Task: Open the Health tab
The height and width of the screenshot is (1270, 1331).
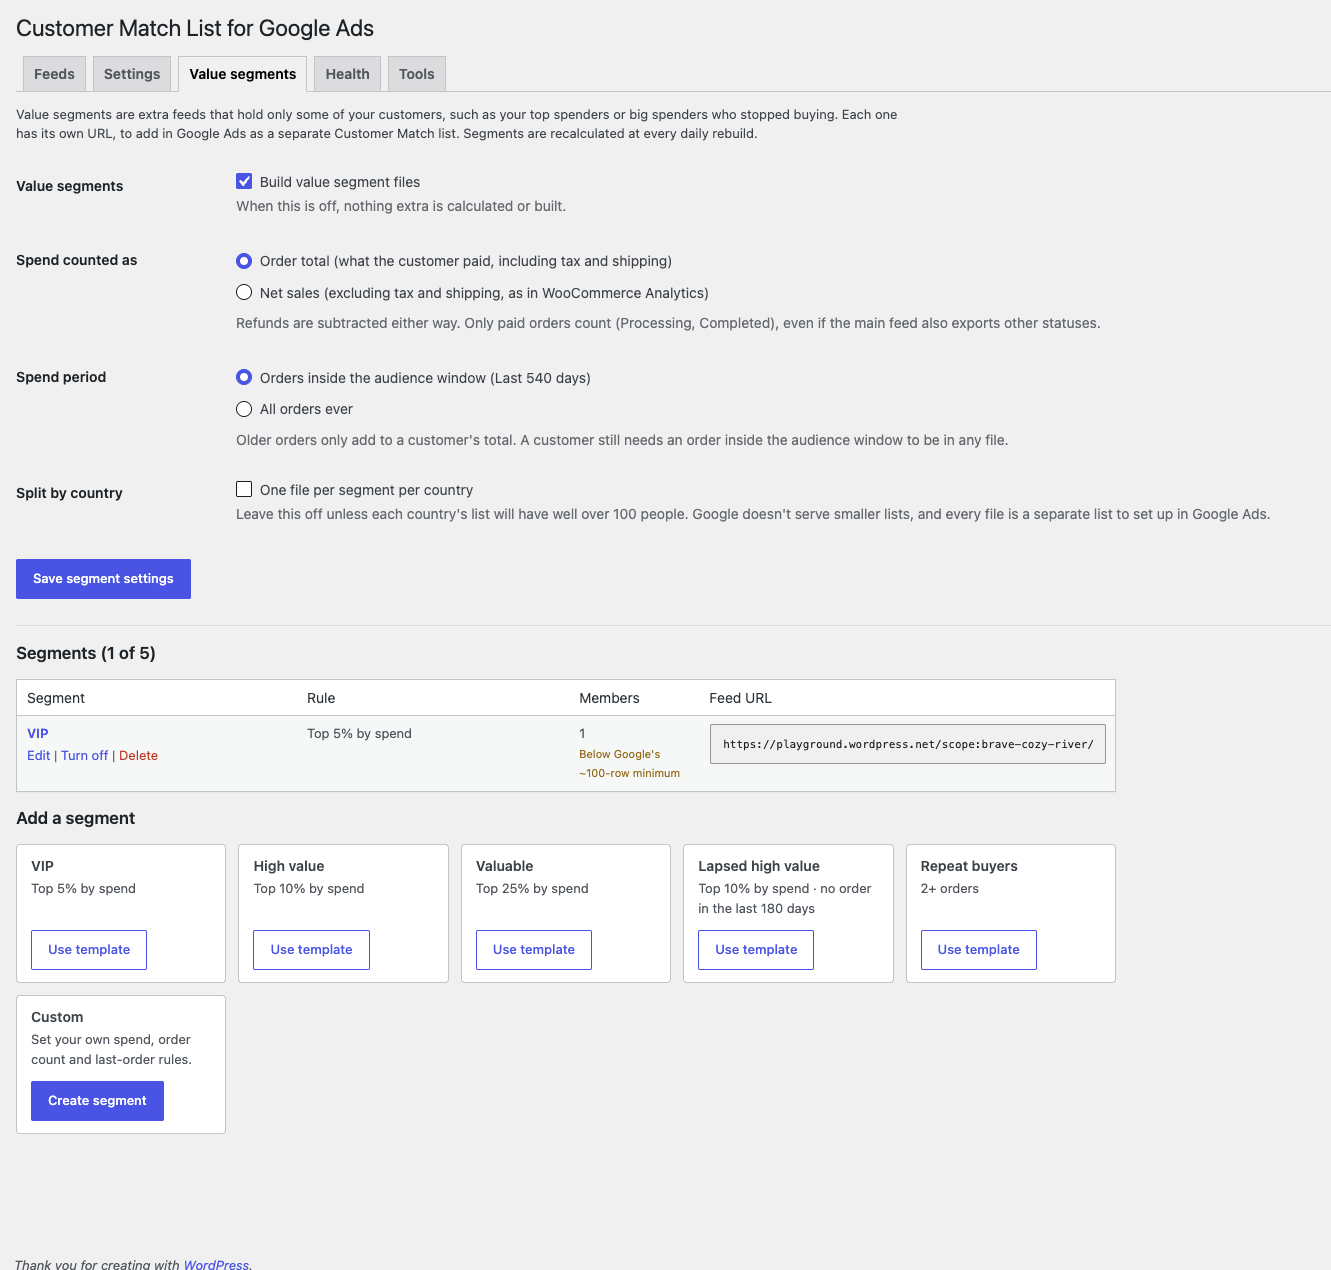Action: coord(348,74)
